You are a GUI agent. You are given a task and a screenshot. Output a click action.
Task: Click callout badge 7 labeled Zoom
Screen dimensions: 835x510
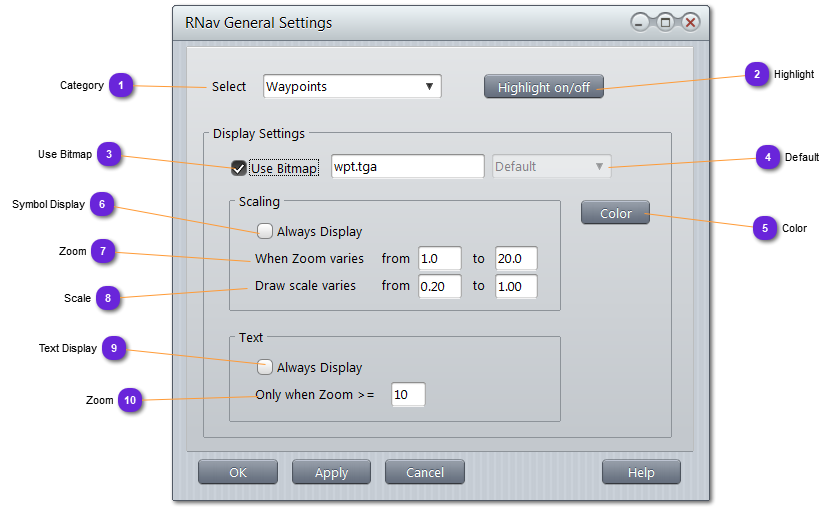[103, 251]
